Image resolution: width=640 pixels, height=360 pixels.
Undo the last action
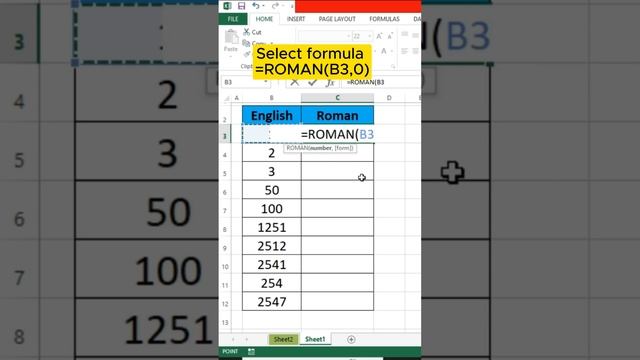pos(256,6)
